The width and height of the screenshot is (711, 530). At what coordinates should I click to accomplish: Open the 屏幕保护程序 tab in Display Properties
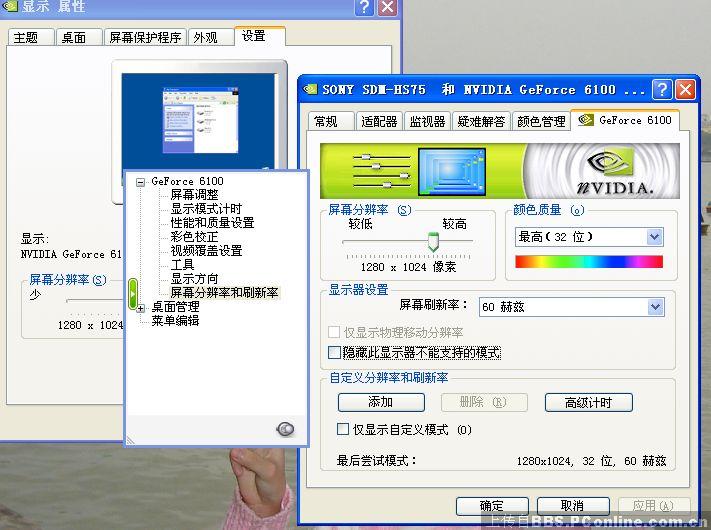pyautogui.click(x=146, y=37)
